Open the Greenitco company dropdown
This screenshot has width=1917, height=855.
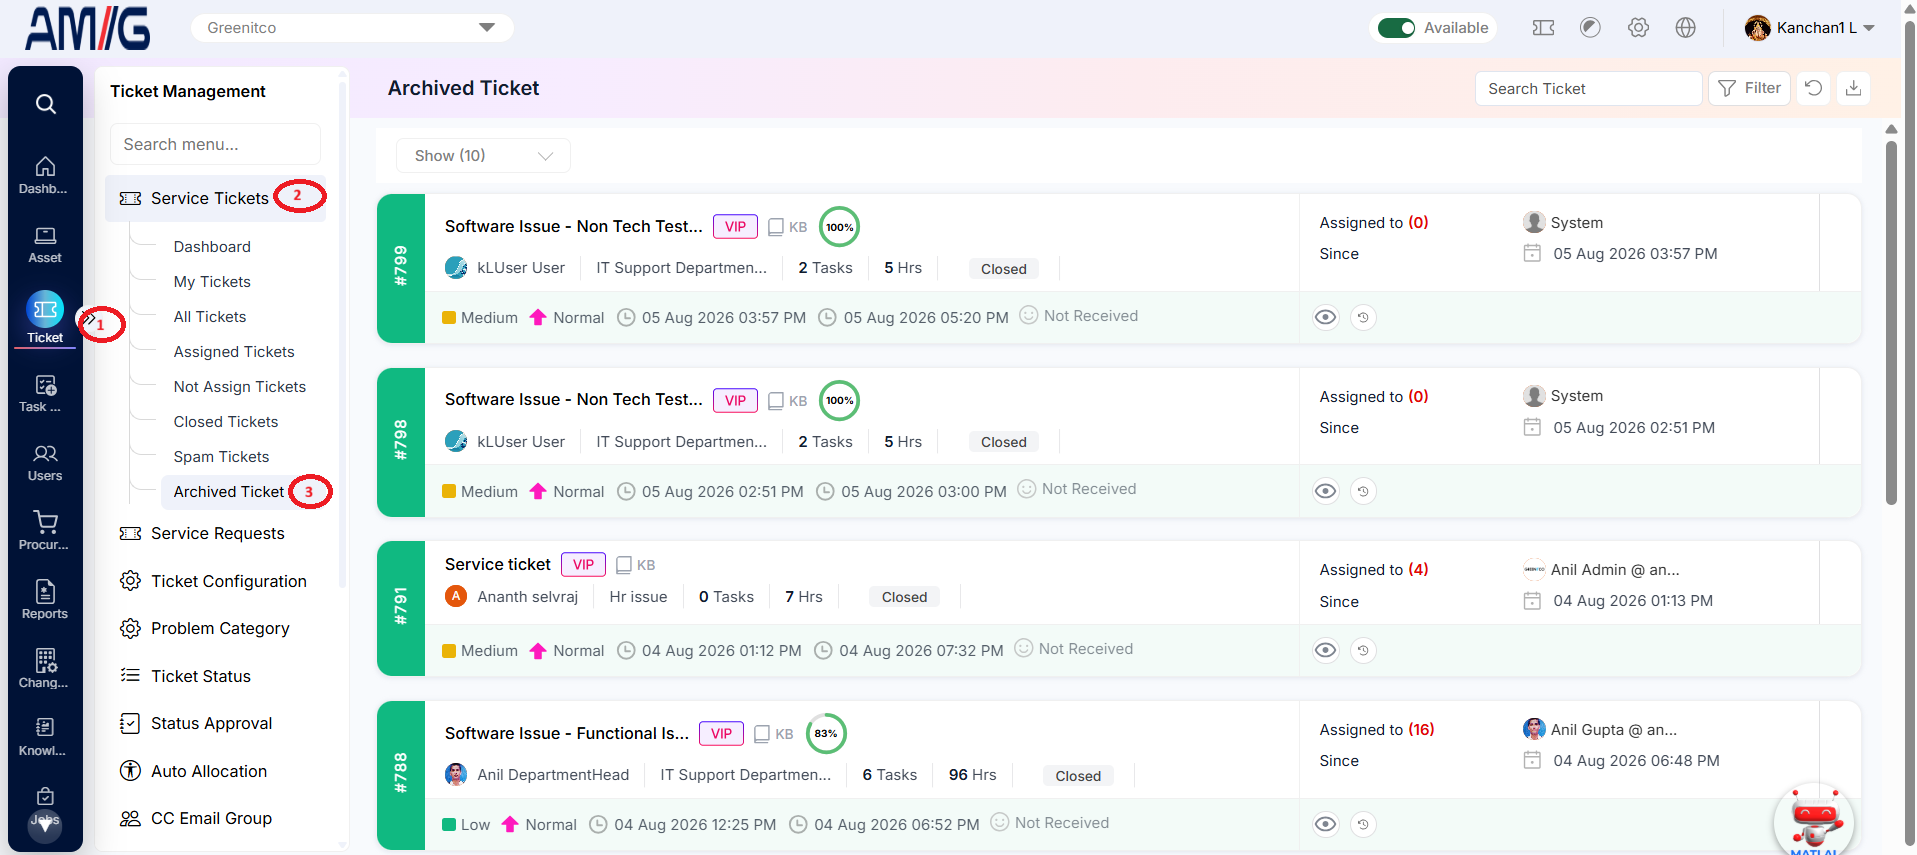coord(352,28)
